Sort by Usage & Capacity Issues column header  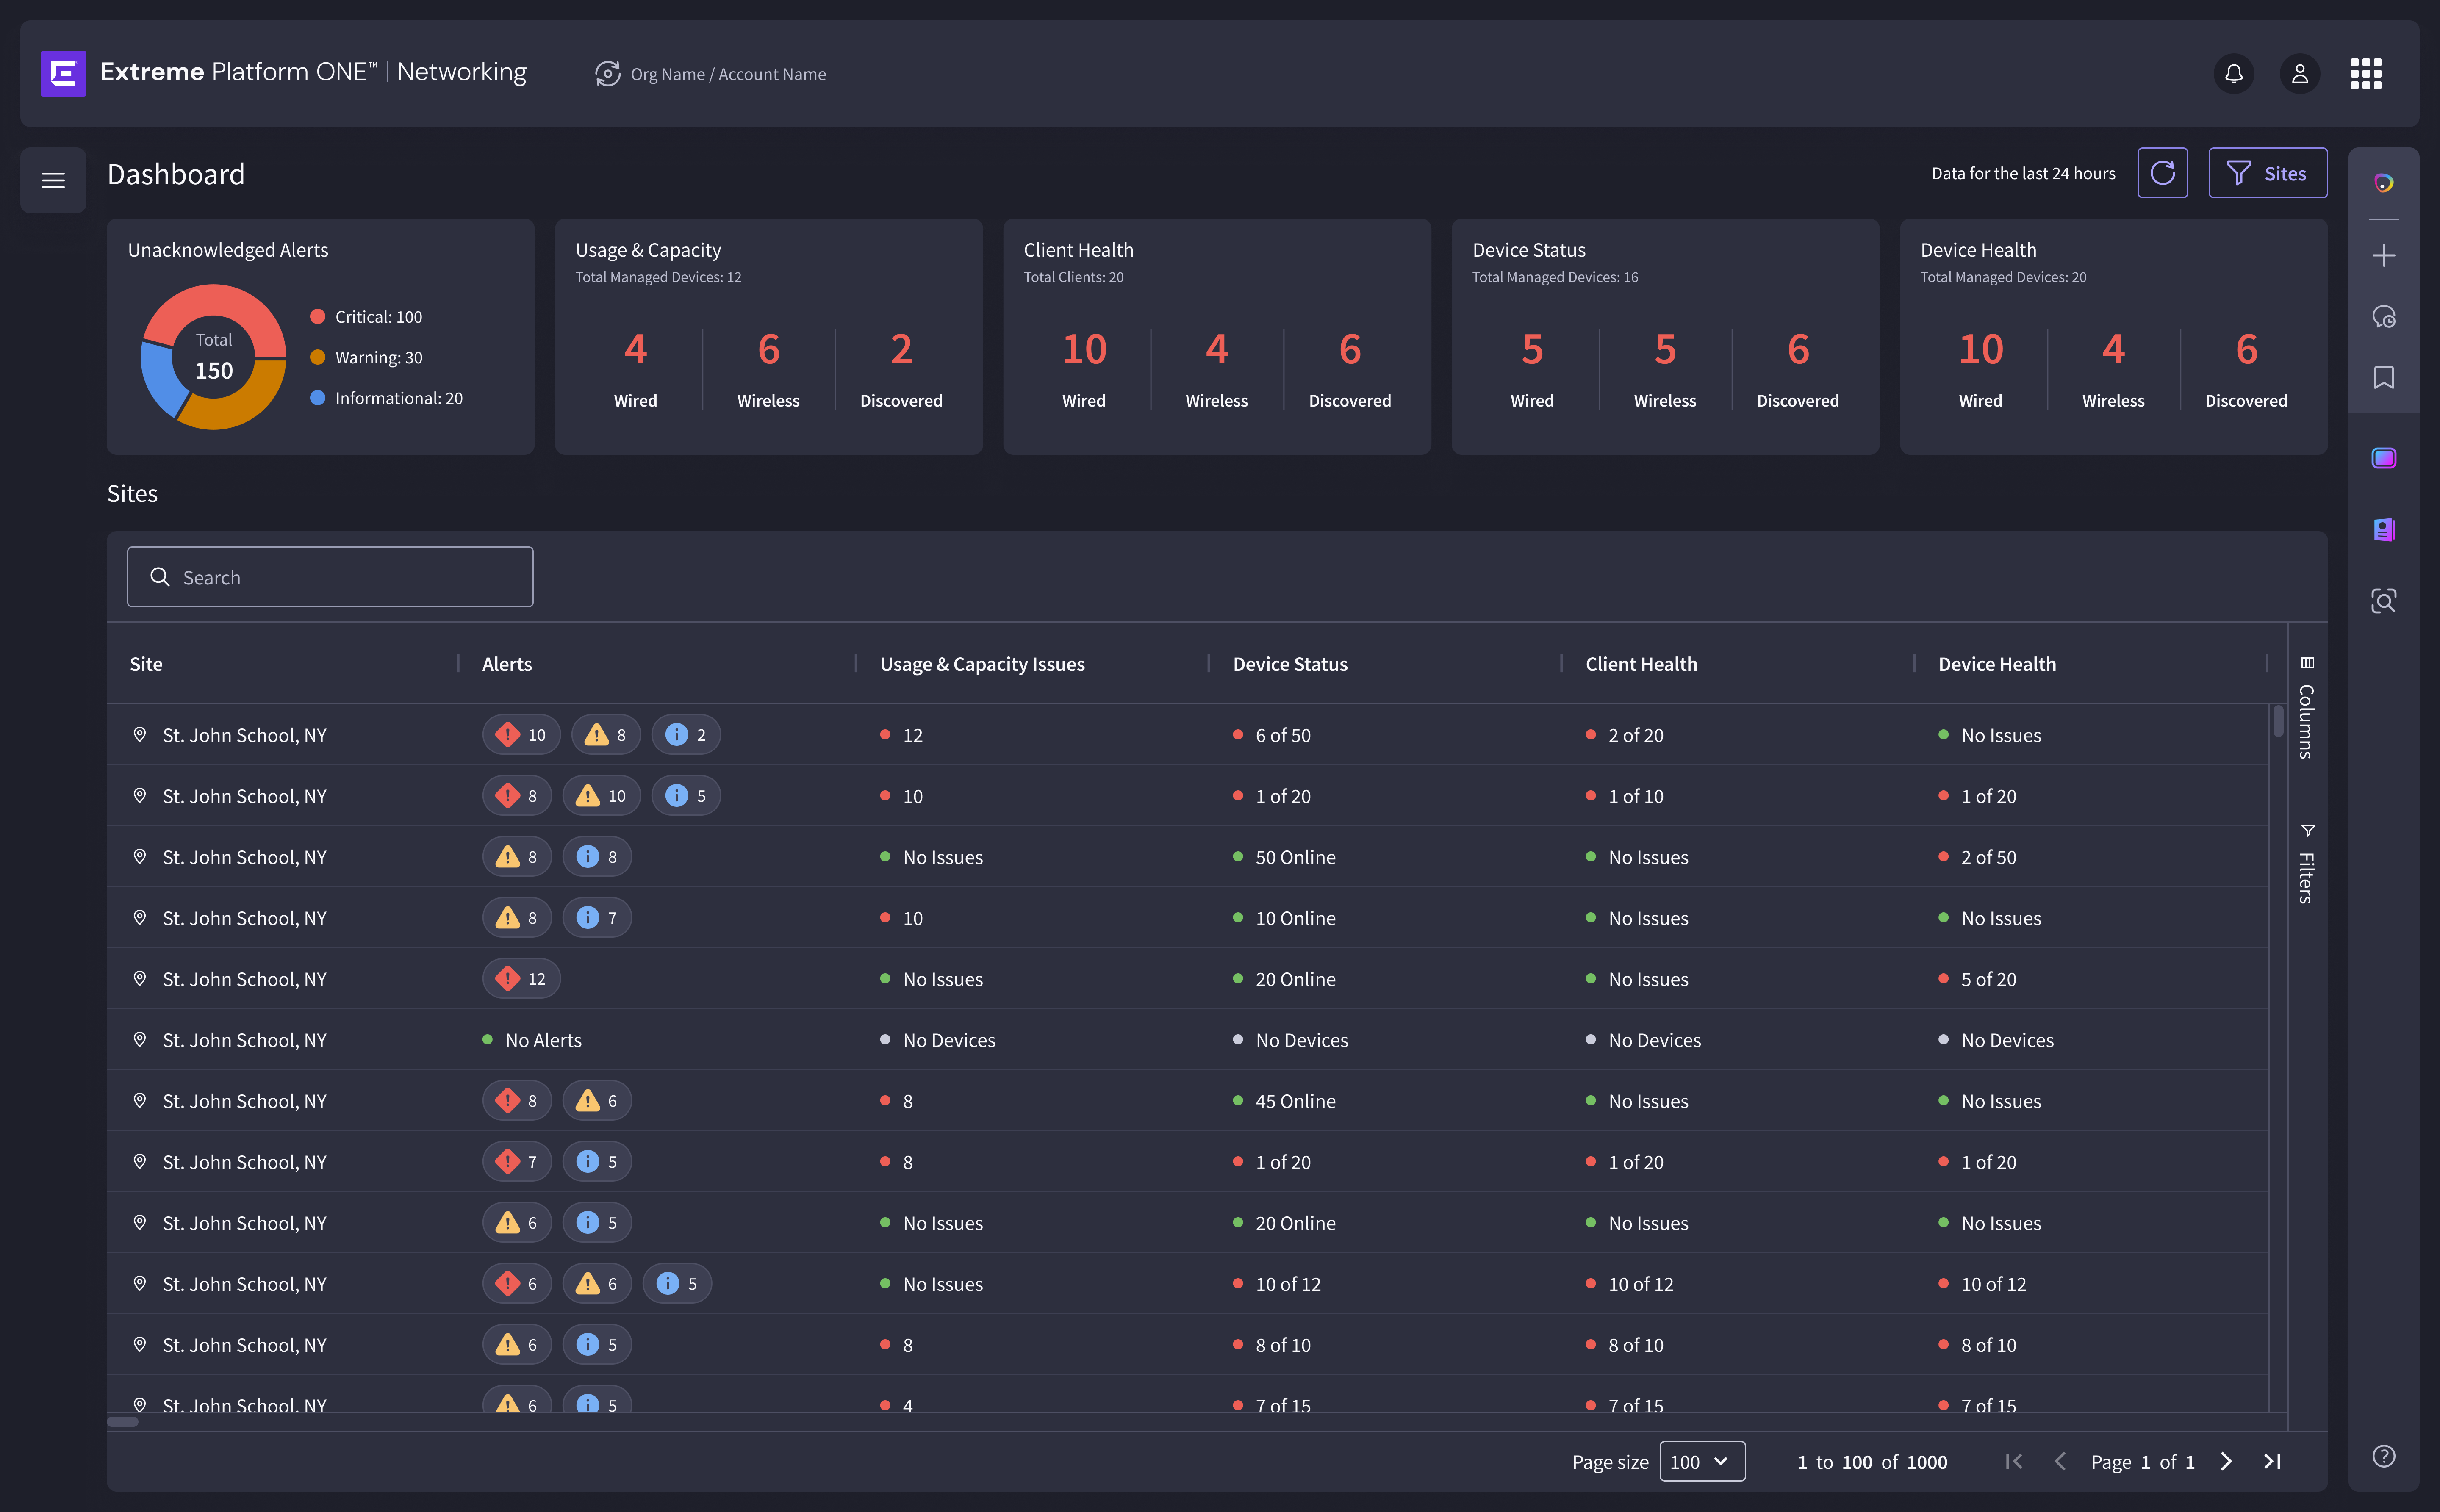pyautogui.click(x=982, y=664)
